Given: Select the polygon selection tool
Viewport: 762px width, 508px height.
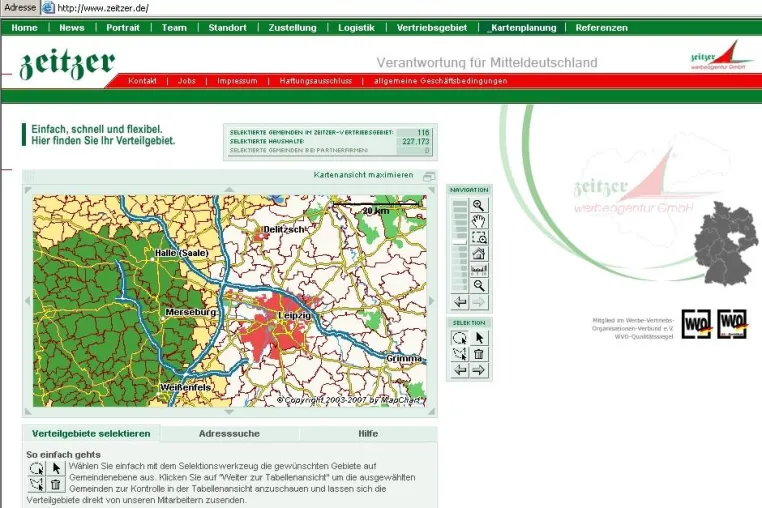Looking at the screenshot, I should tap(460, 354).
